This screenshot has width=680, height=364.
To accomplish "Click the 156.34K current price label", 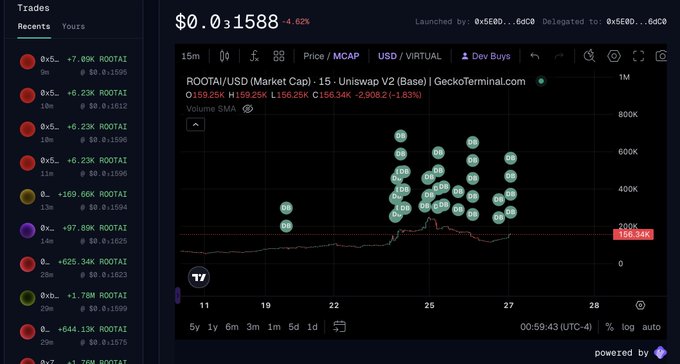I will coord(633,235).
